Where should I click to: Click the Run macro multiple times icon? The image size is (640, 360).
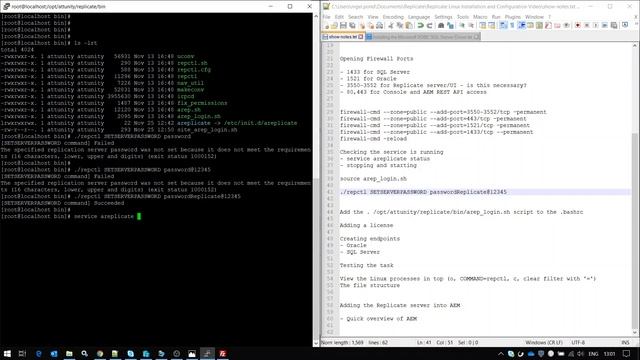[x=604, y=25]
